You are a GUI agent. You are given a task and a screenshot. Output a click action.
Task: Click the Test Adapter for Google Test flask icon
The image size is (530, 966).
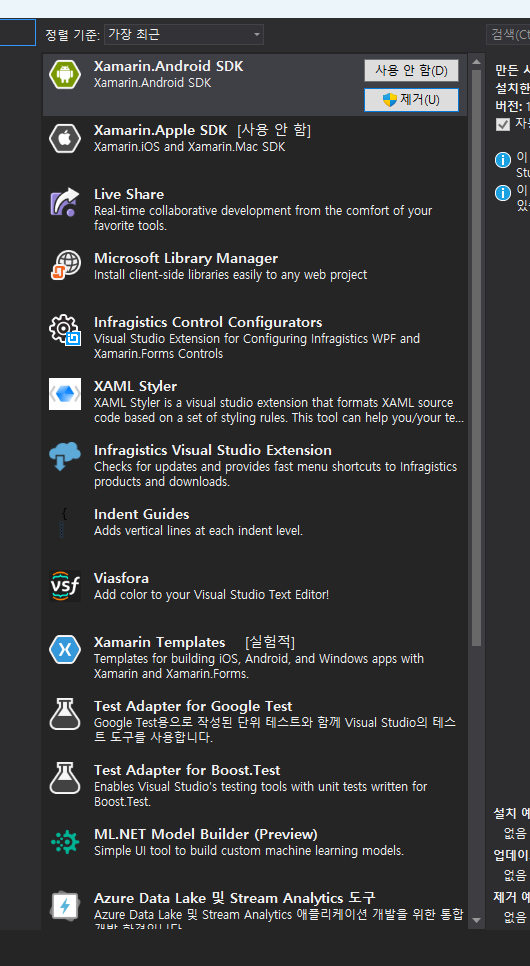[x=65, y=713]
